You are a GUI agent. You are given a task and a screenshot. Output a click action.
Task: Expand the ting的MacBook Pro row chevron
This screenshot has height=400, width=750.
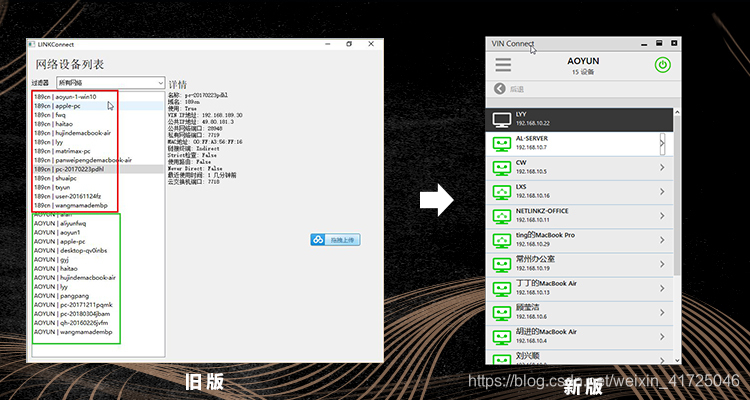[x=662, y=240]
